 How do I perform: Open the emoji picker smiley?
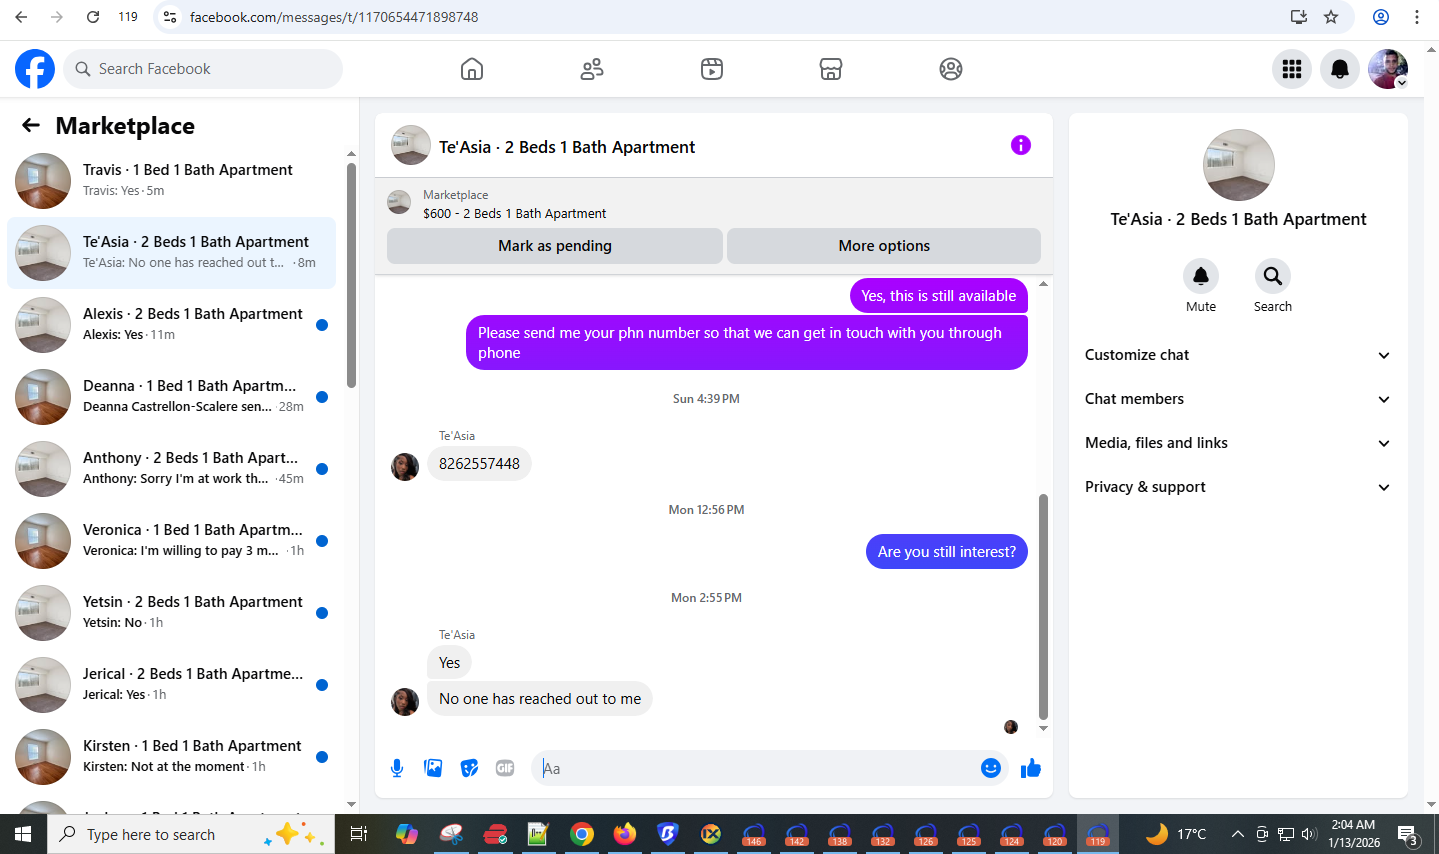click(x=991, y=768)
